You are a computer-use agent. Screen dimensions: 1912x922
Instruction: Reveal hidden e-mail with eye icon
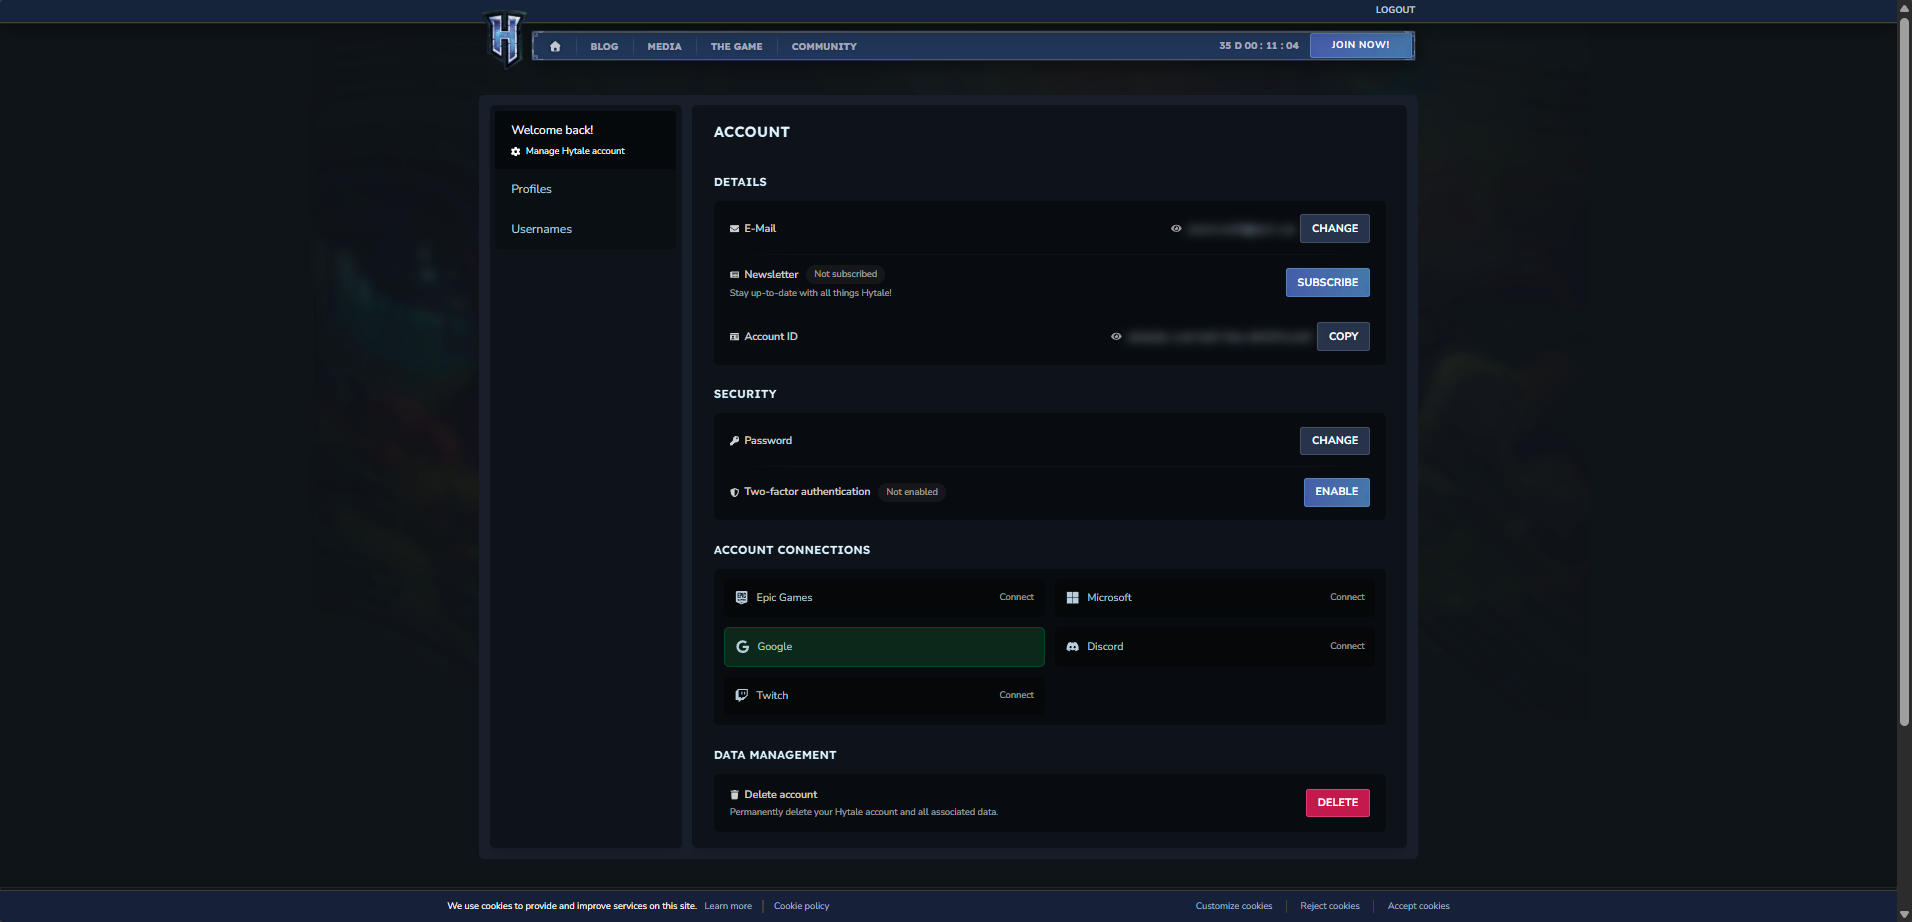(1176, 229)
